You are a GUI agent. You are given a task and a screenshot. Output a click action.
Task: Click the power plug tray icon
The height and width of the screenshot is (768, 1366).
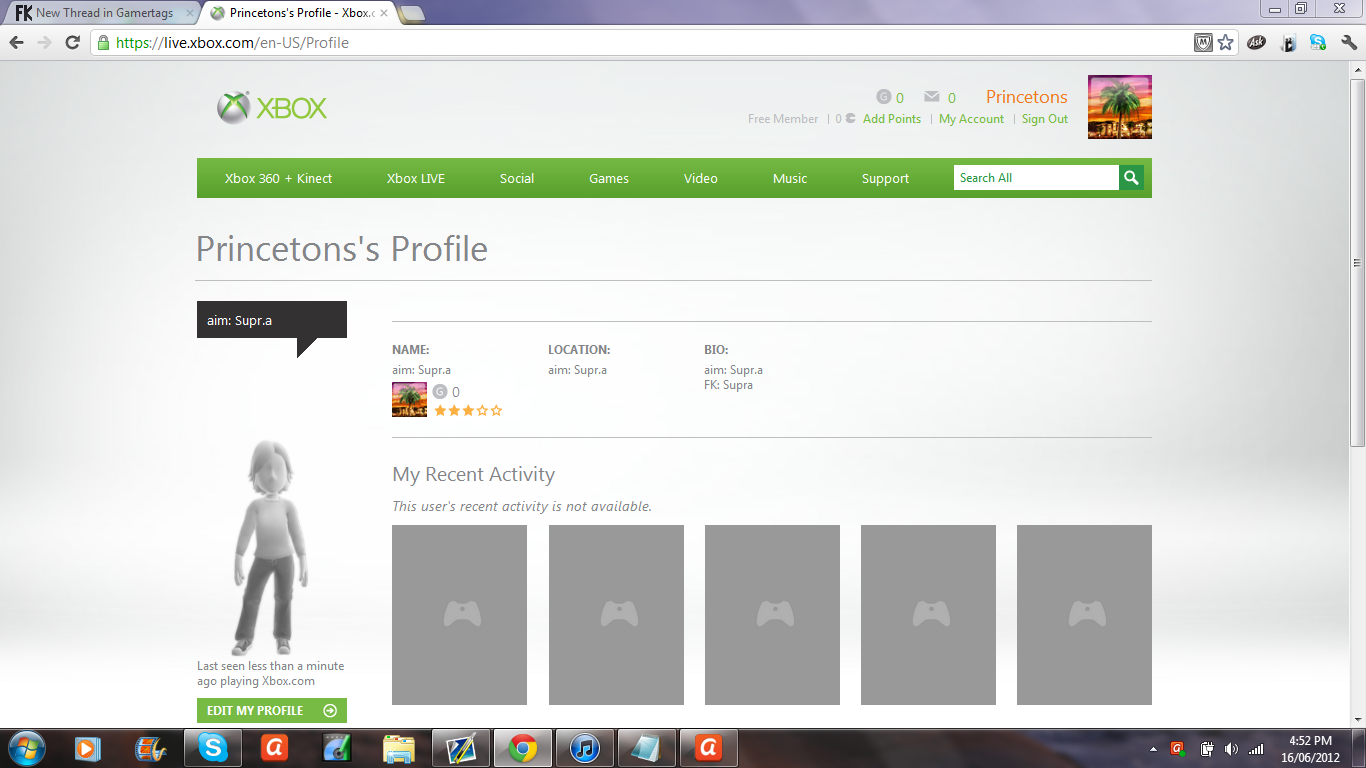(x=1206, y=749)
